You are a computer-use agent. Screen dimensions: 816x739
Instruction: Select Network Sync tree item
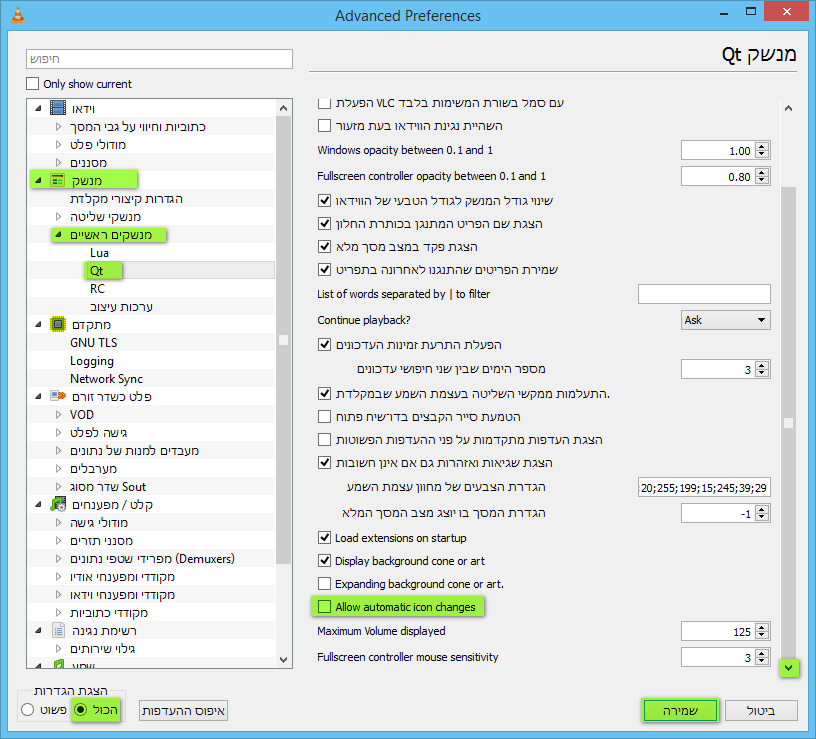tap(106, 379)
